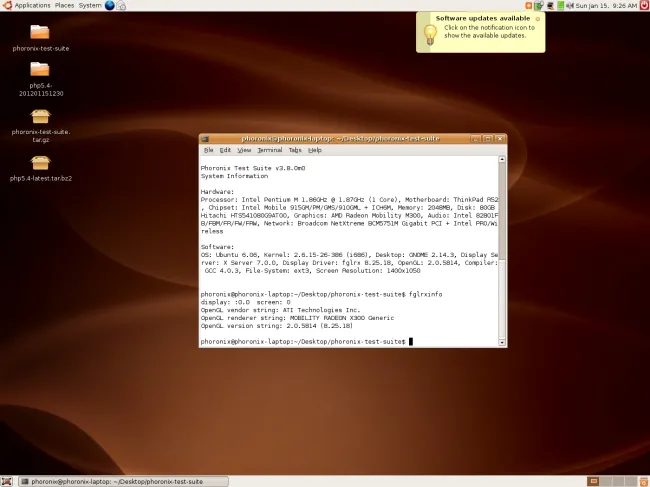Open the mail launcher next to the browser icon
This screenshot has width=650, height=487.
(x=121, y=5)
